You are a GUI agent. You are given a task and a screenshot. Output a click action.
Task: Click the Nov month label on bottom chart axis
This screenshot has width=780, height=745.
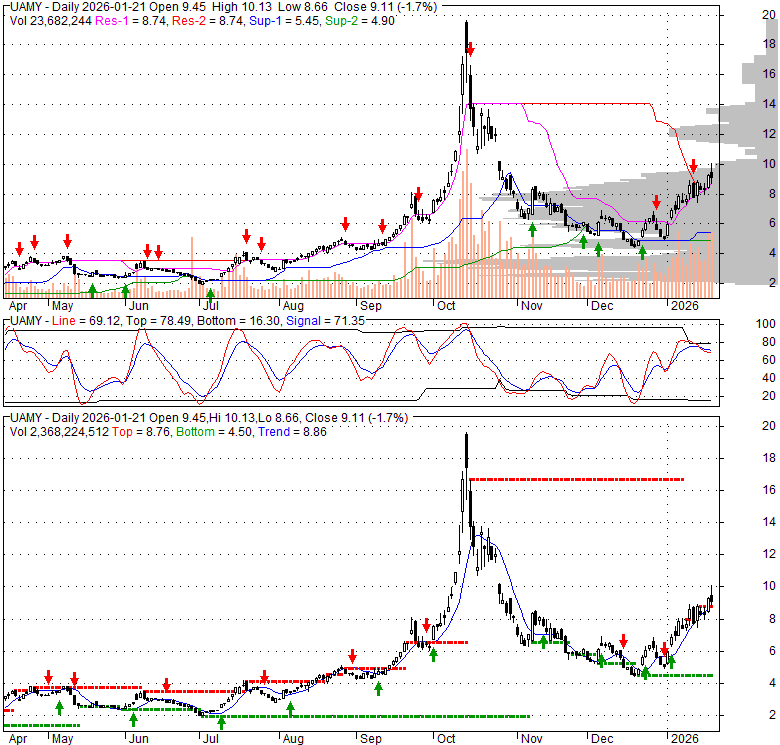(x=531, y=739)
